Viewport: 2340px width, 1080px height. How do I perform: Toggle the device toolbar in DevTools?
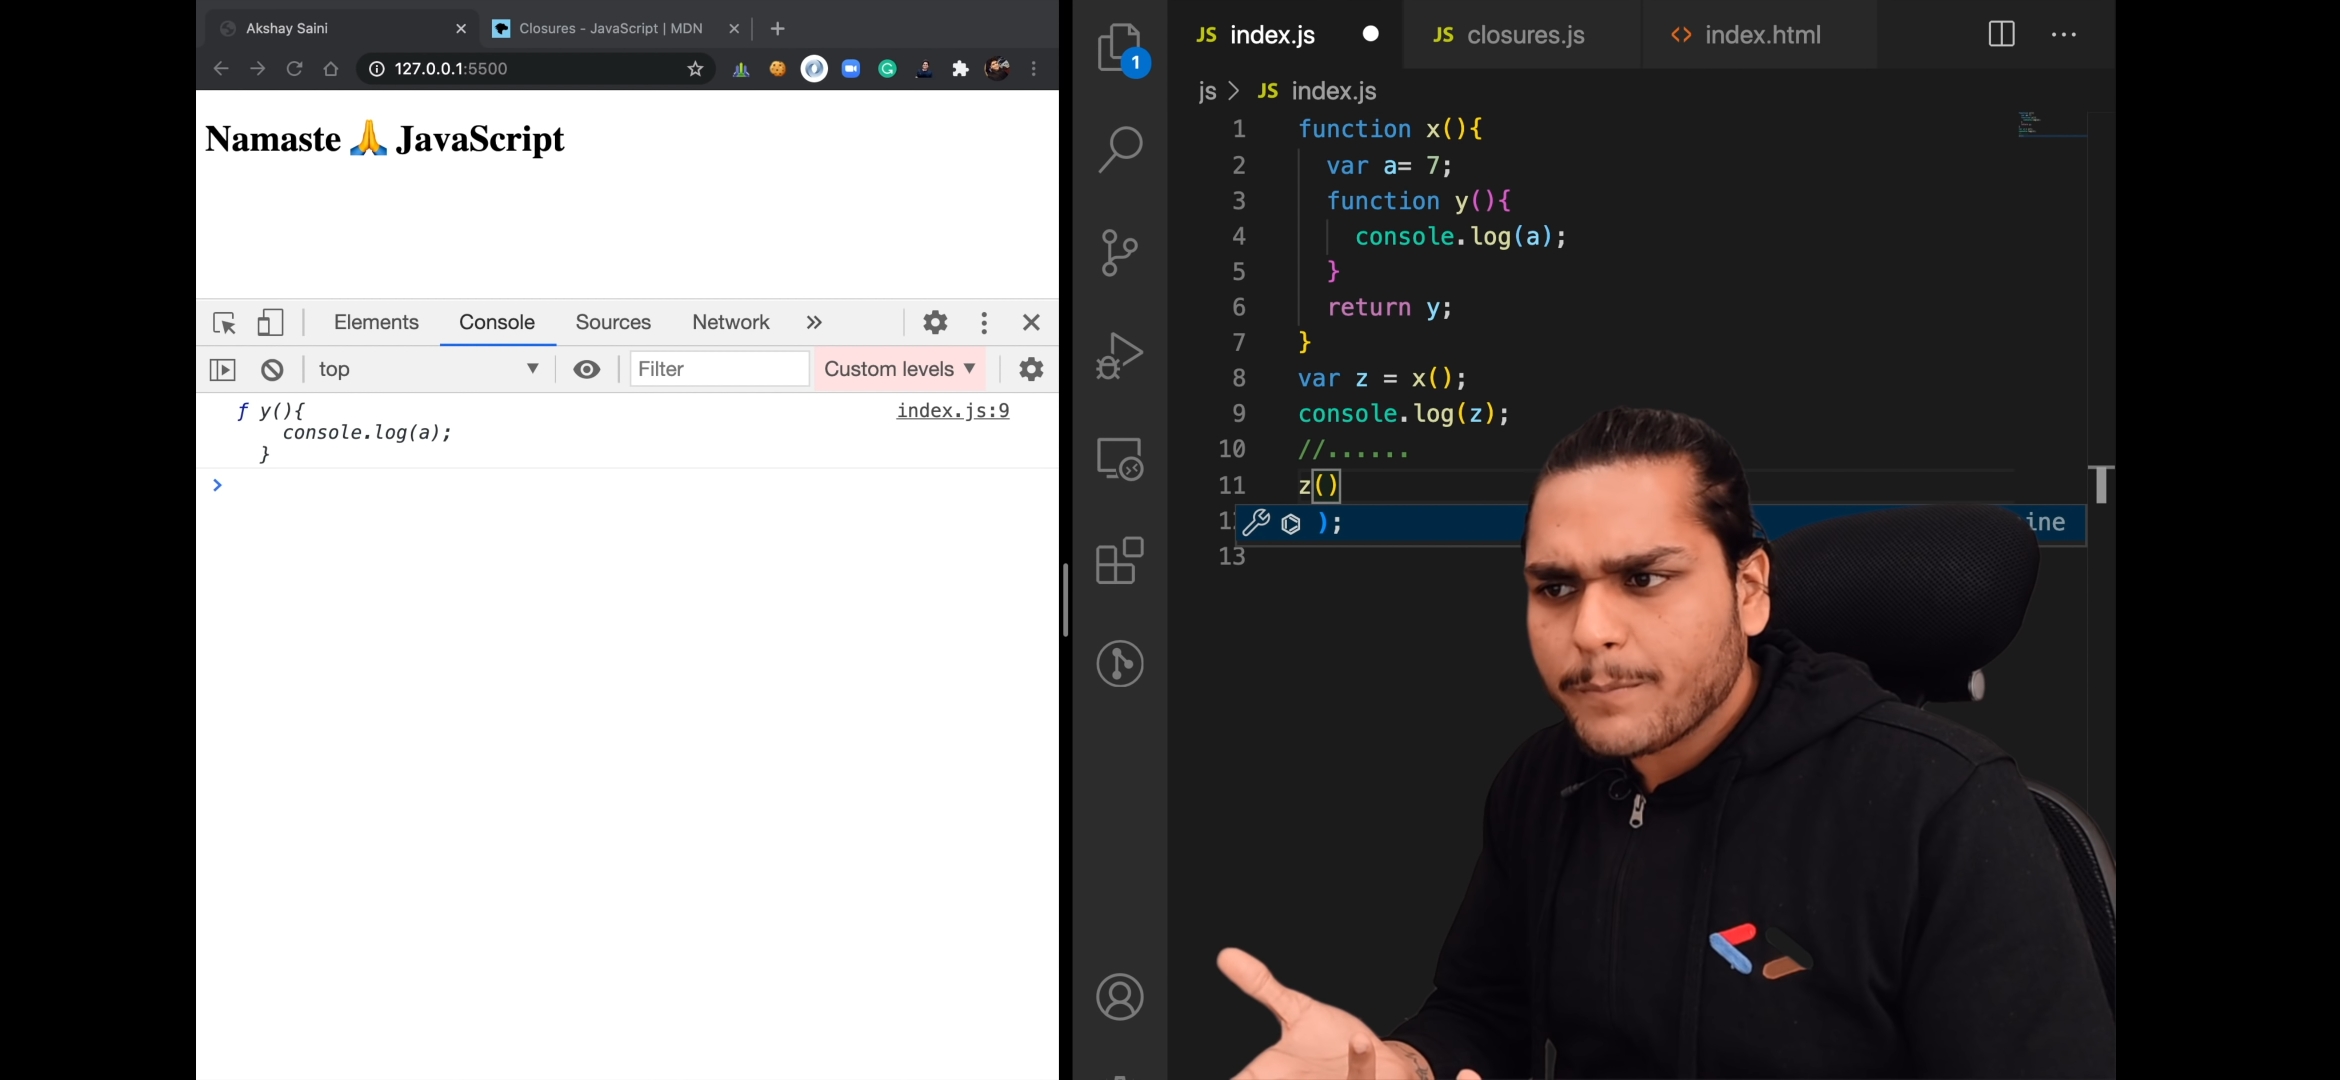[x=270, y=322]
